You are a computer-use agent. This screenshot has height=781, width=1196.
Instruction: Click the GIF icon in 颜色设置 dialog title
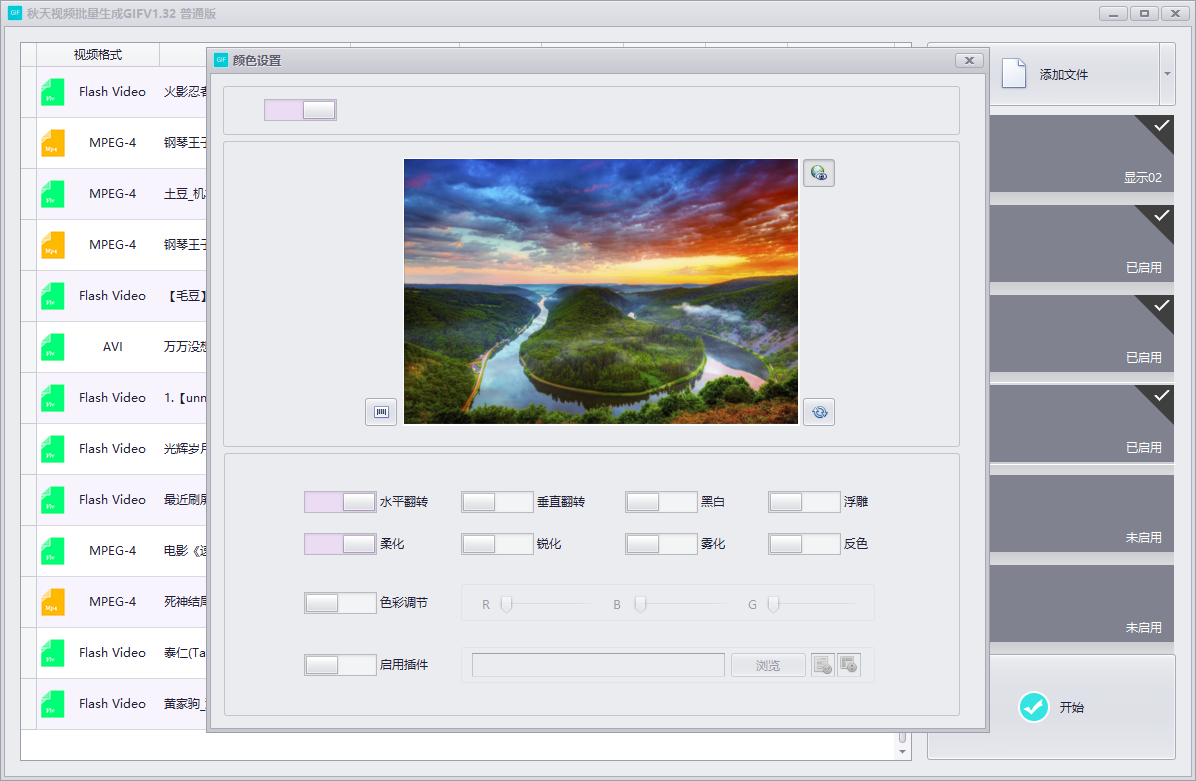click(221, 59)
